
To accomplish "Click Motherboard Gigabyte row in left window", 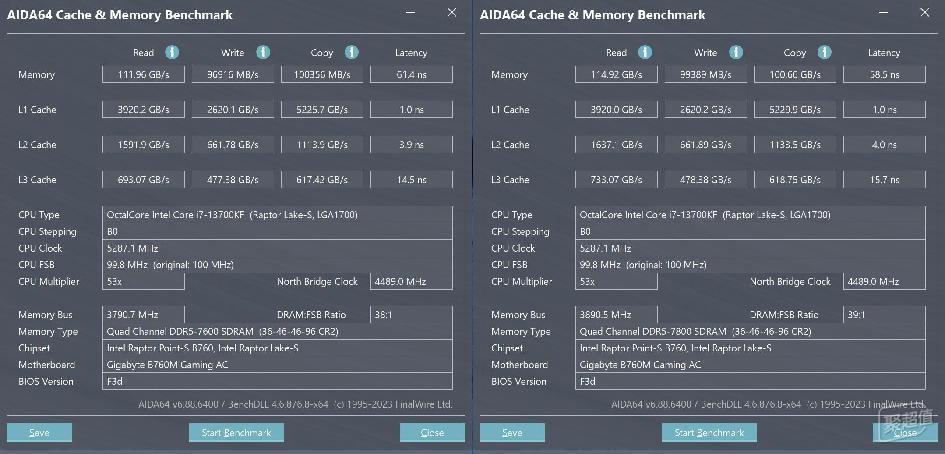I will pyautogui.click(x=277, y=365).
